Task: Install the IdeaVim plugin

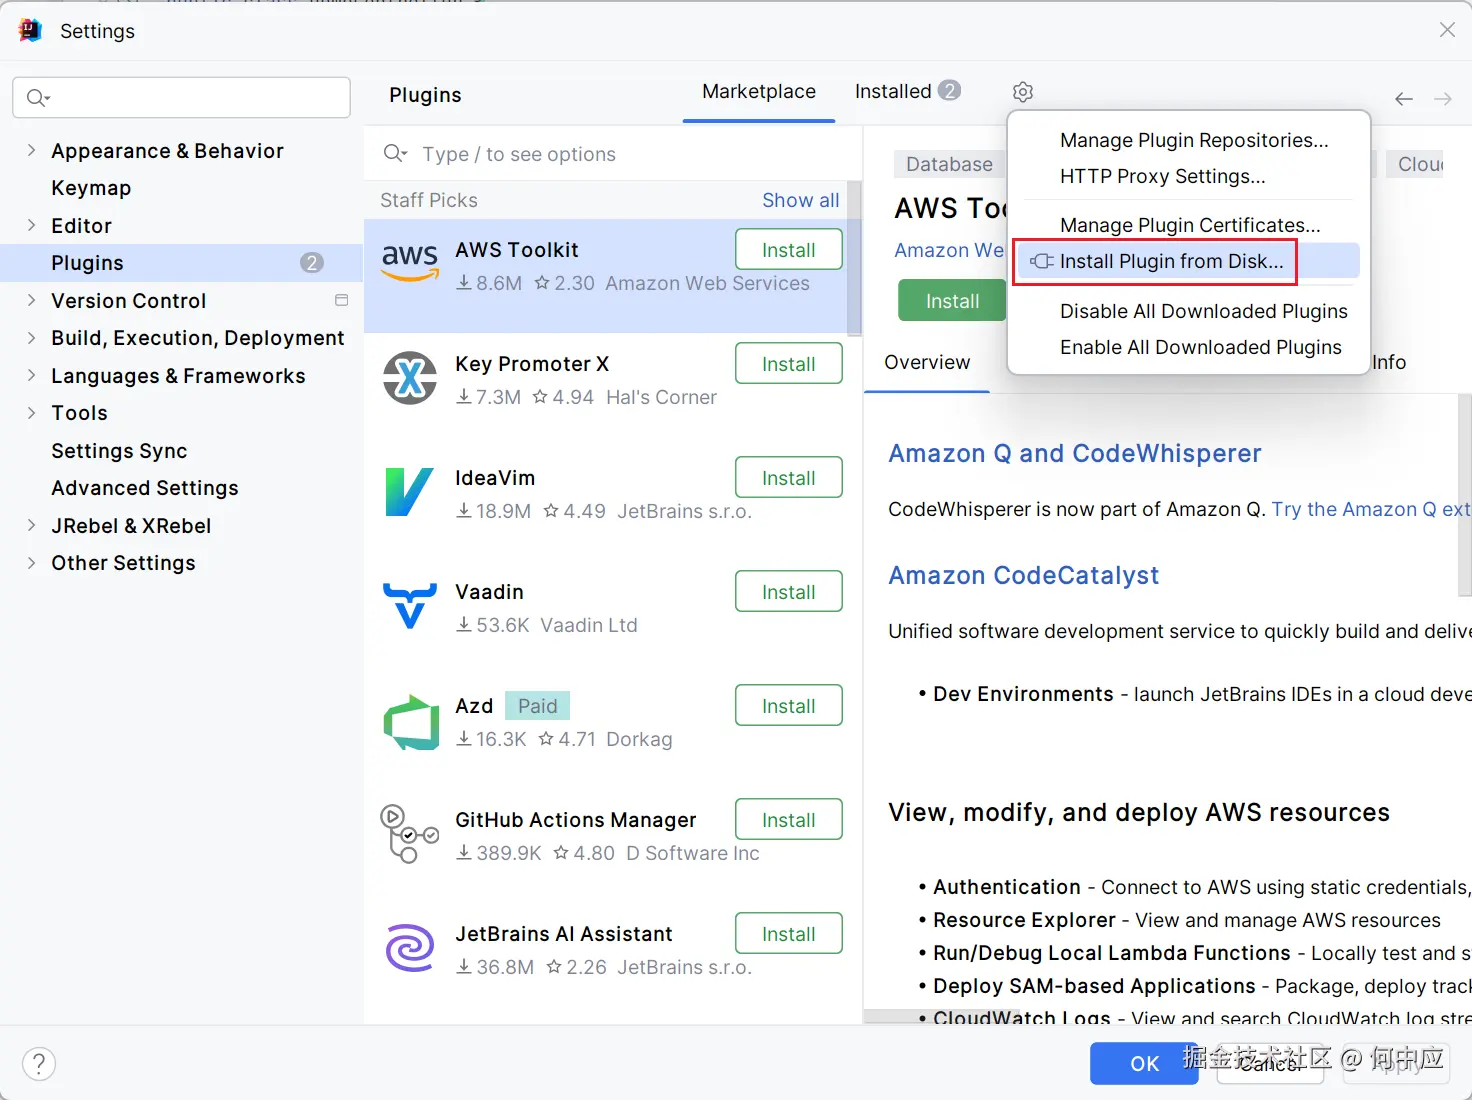Action: (788, 478)
